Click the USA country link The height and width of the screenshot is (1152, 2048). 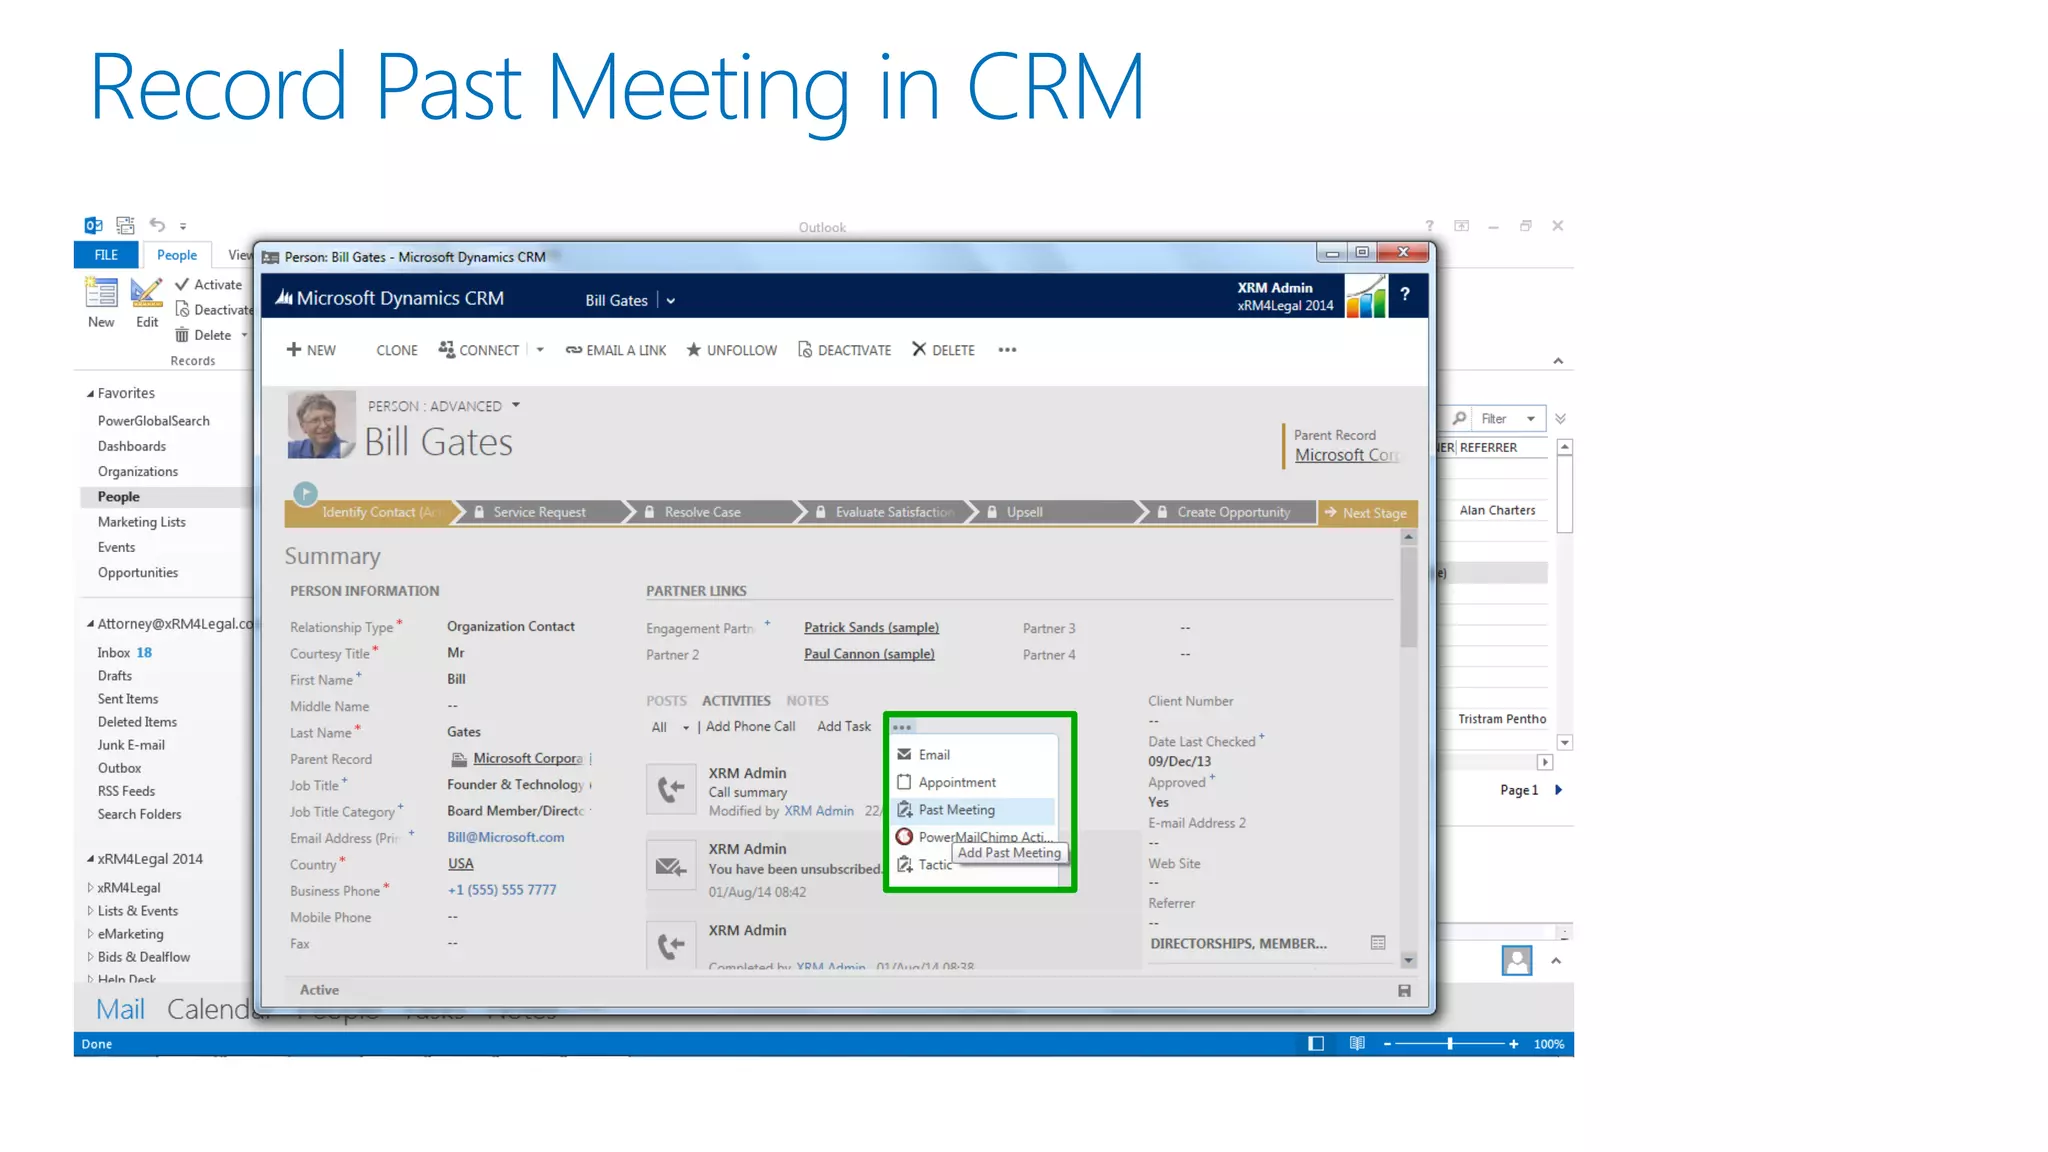461,863
